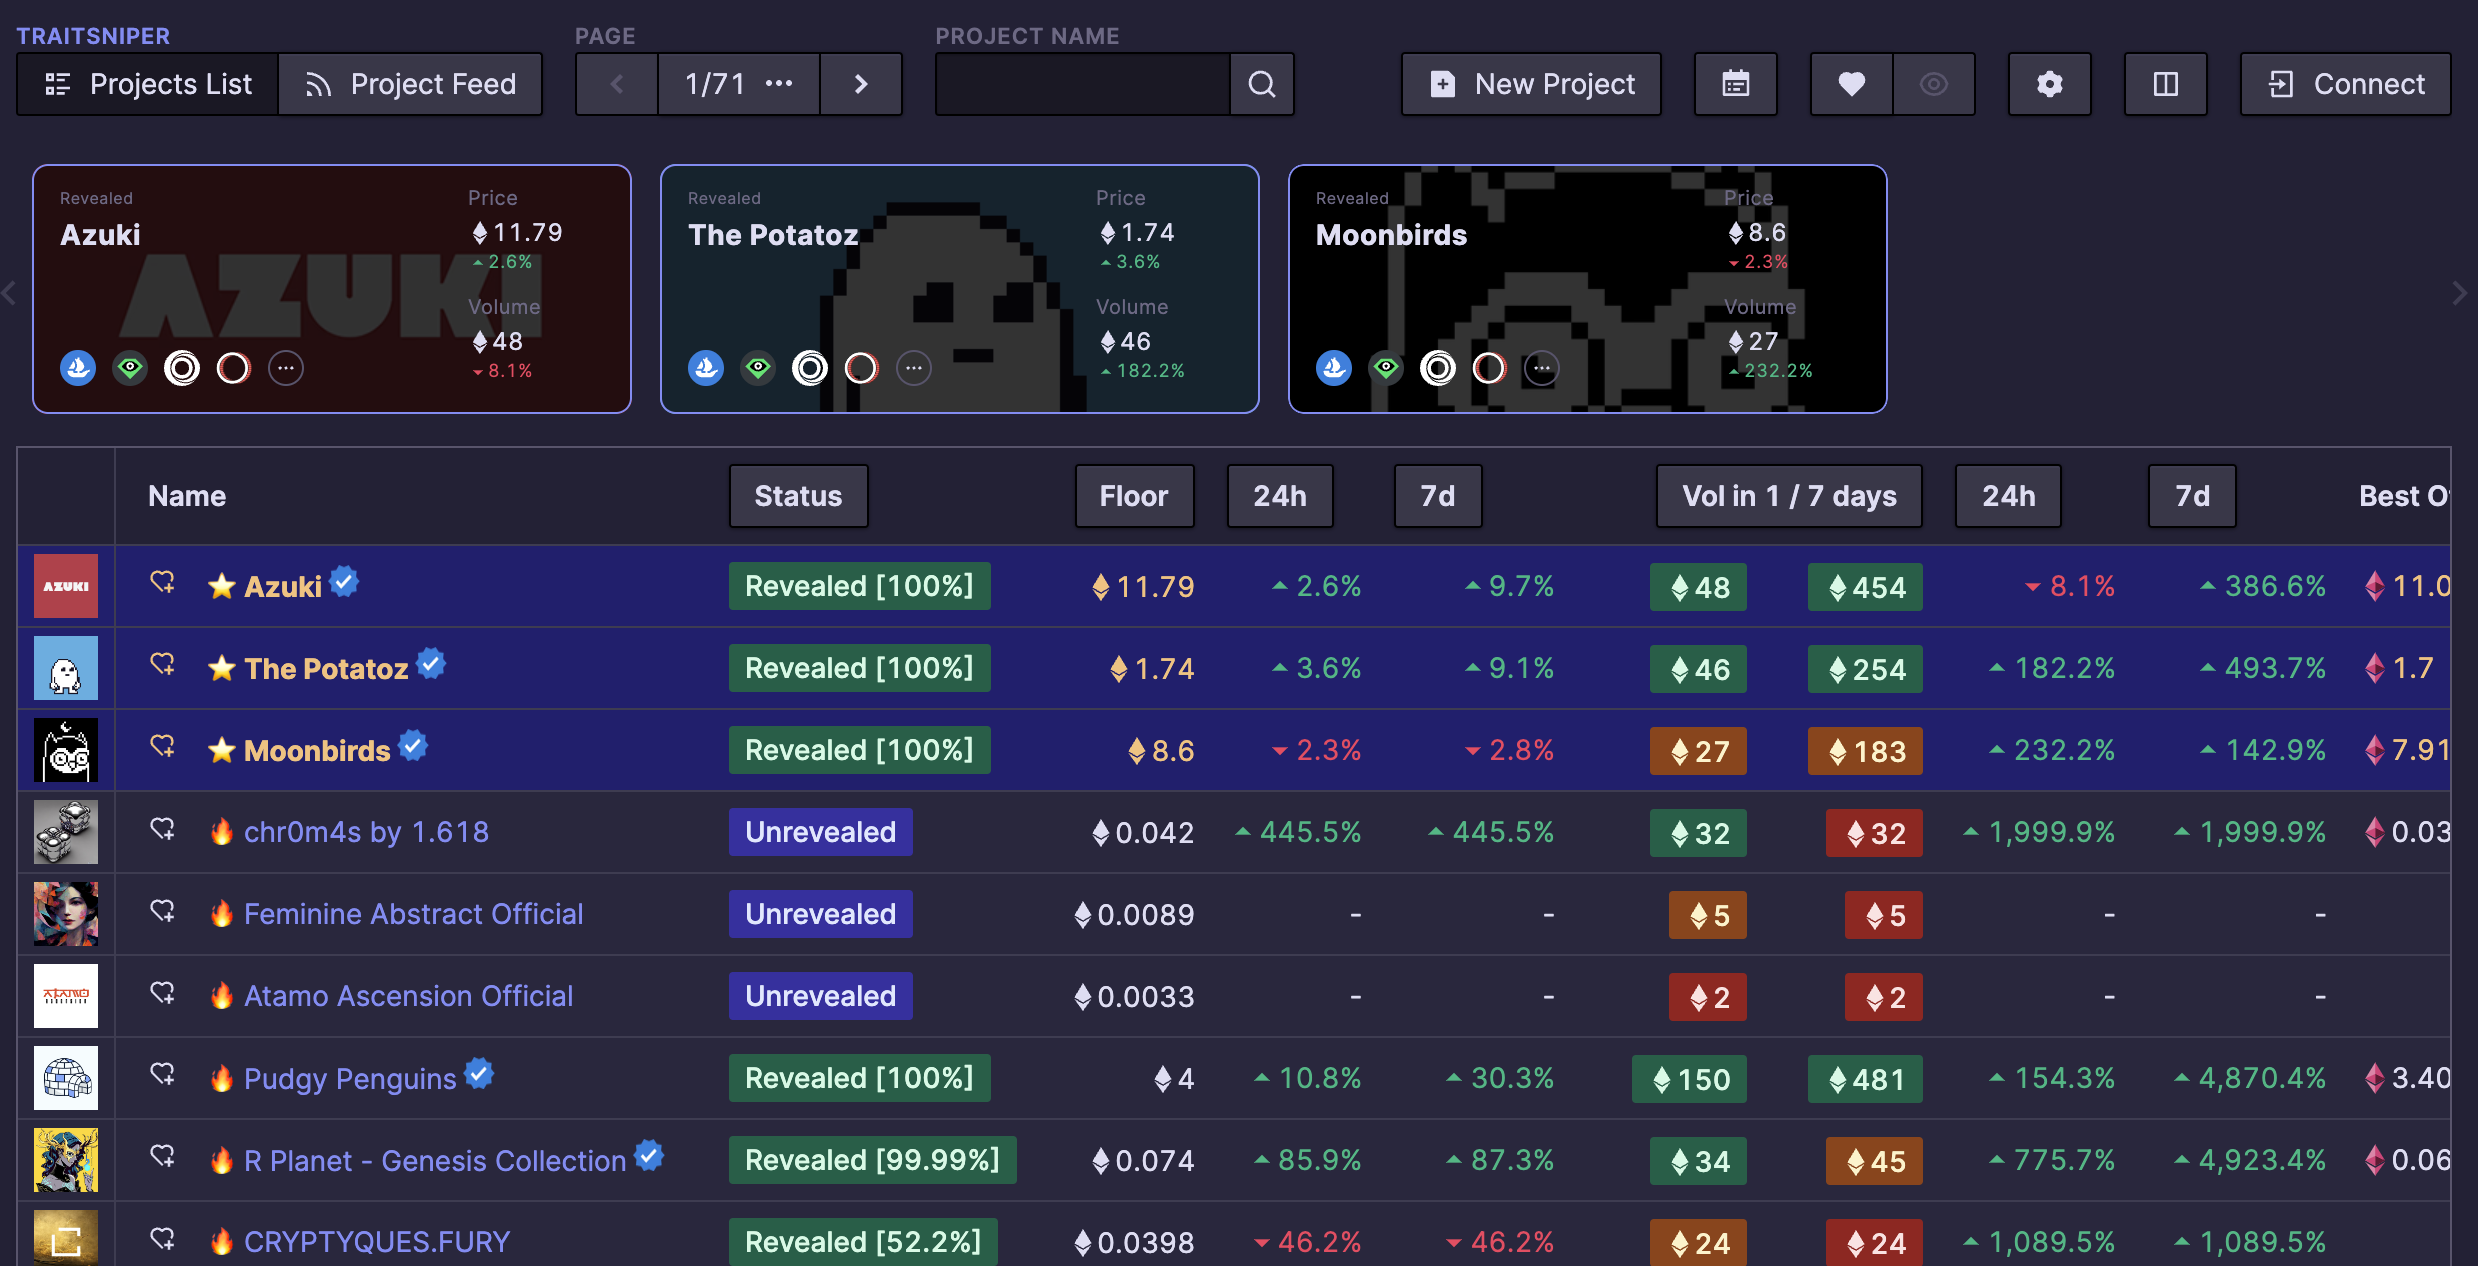Expand more options on Moonbirds card
The height and width of the screenshot is (1266, 2478).
point(1542,368)
